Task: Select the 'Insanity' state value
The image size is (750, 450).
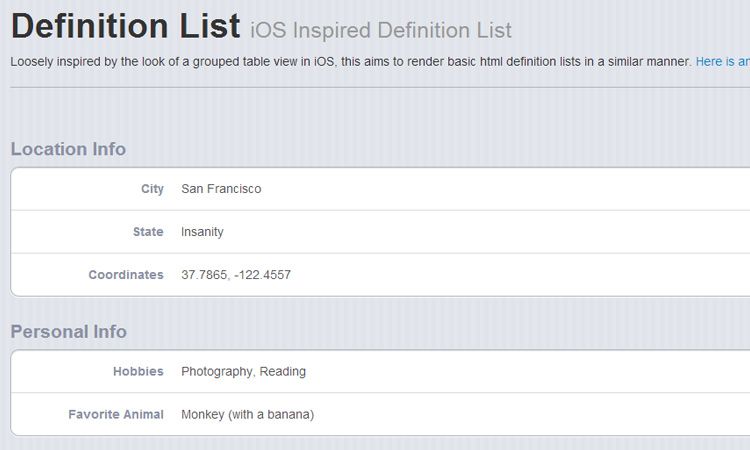Action: pyautogui.click(x=202, y=232)
